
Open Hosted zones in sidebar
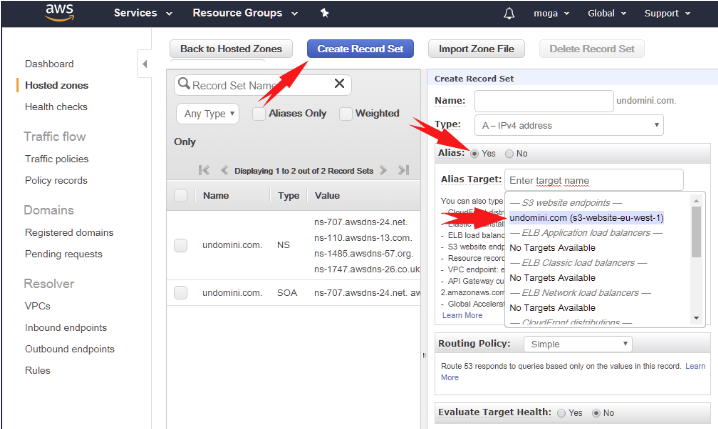pyautogui.click(x=57, y=85)
